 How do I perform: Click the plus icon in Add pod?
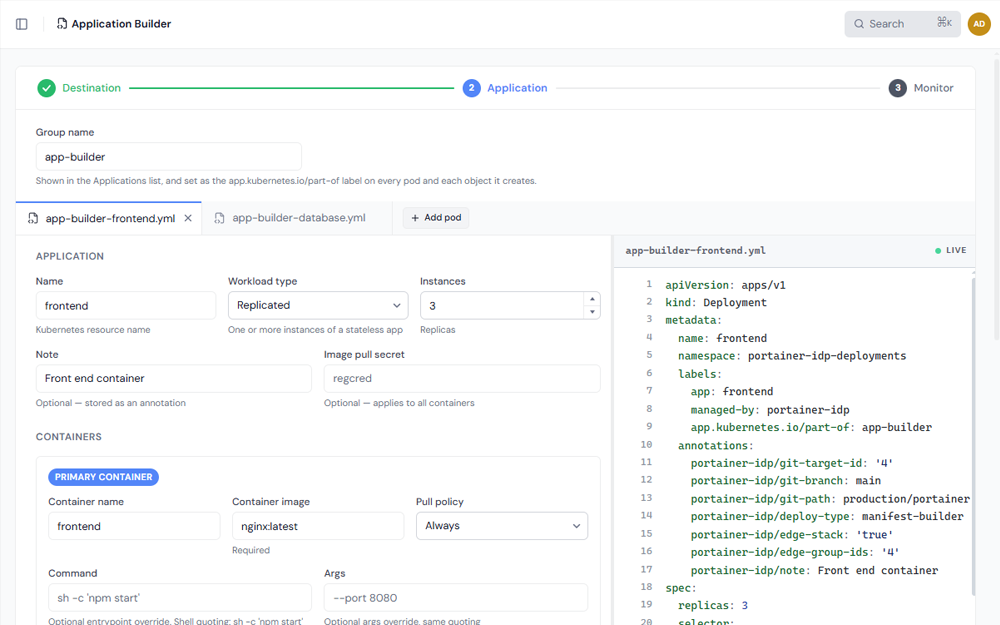[x=415, y=218]
